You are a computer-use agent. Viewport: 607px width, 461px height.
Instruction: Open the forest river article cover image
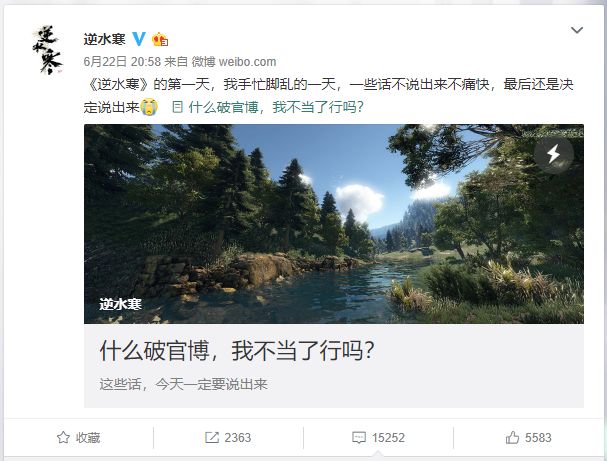point(334,224)
